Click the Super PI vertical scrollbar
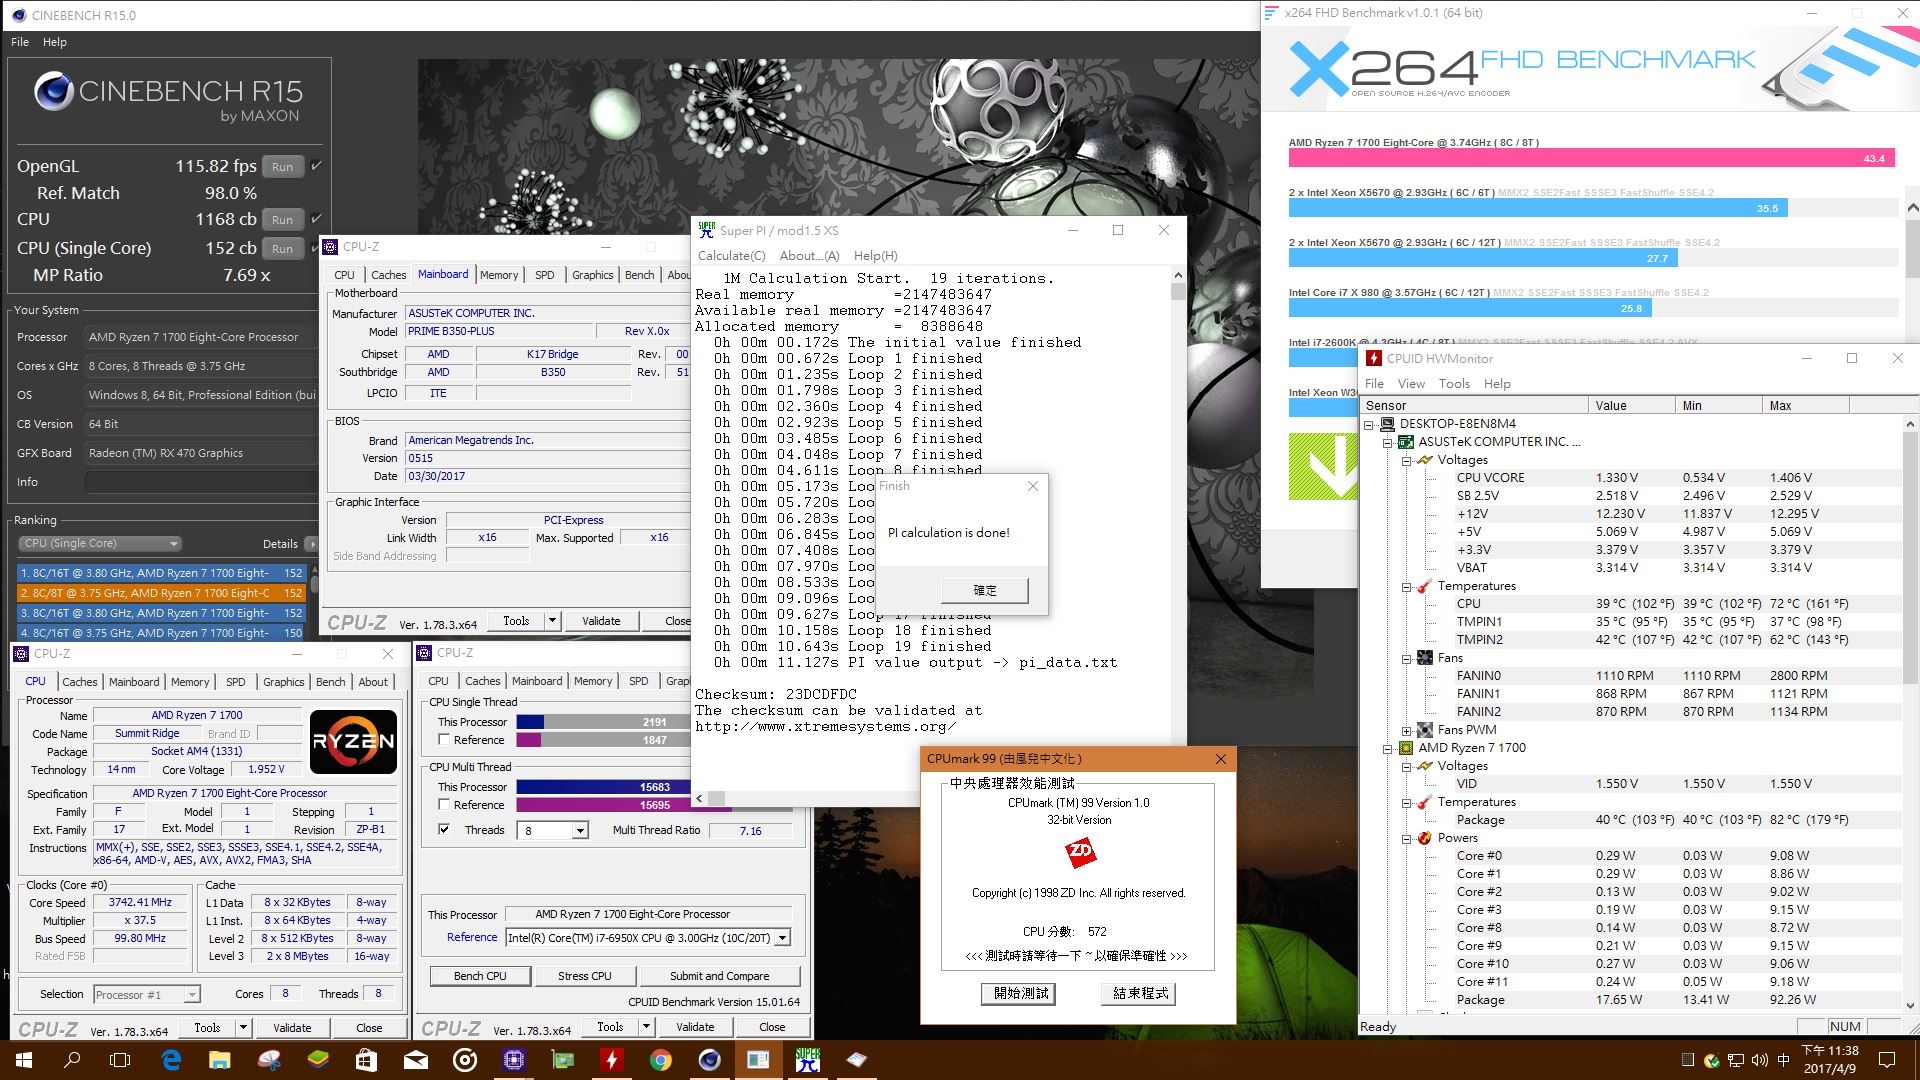The image size is (1920, 1080). (1178, 528)
